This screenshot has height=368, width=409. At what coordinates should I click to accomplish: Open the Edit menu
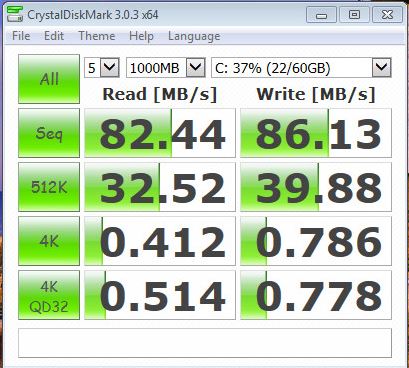[54, 36]
